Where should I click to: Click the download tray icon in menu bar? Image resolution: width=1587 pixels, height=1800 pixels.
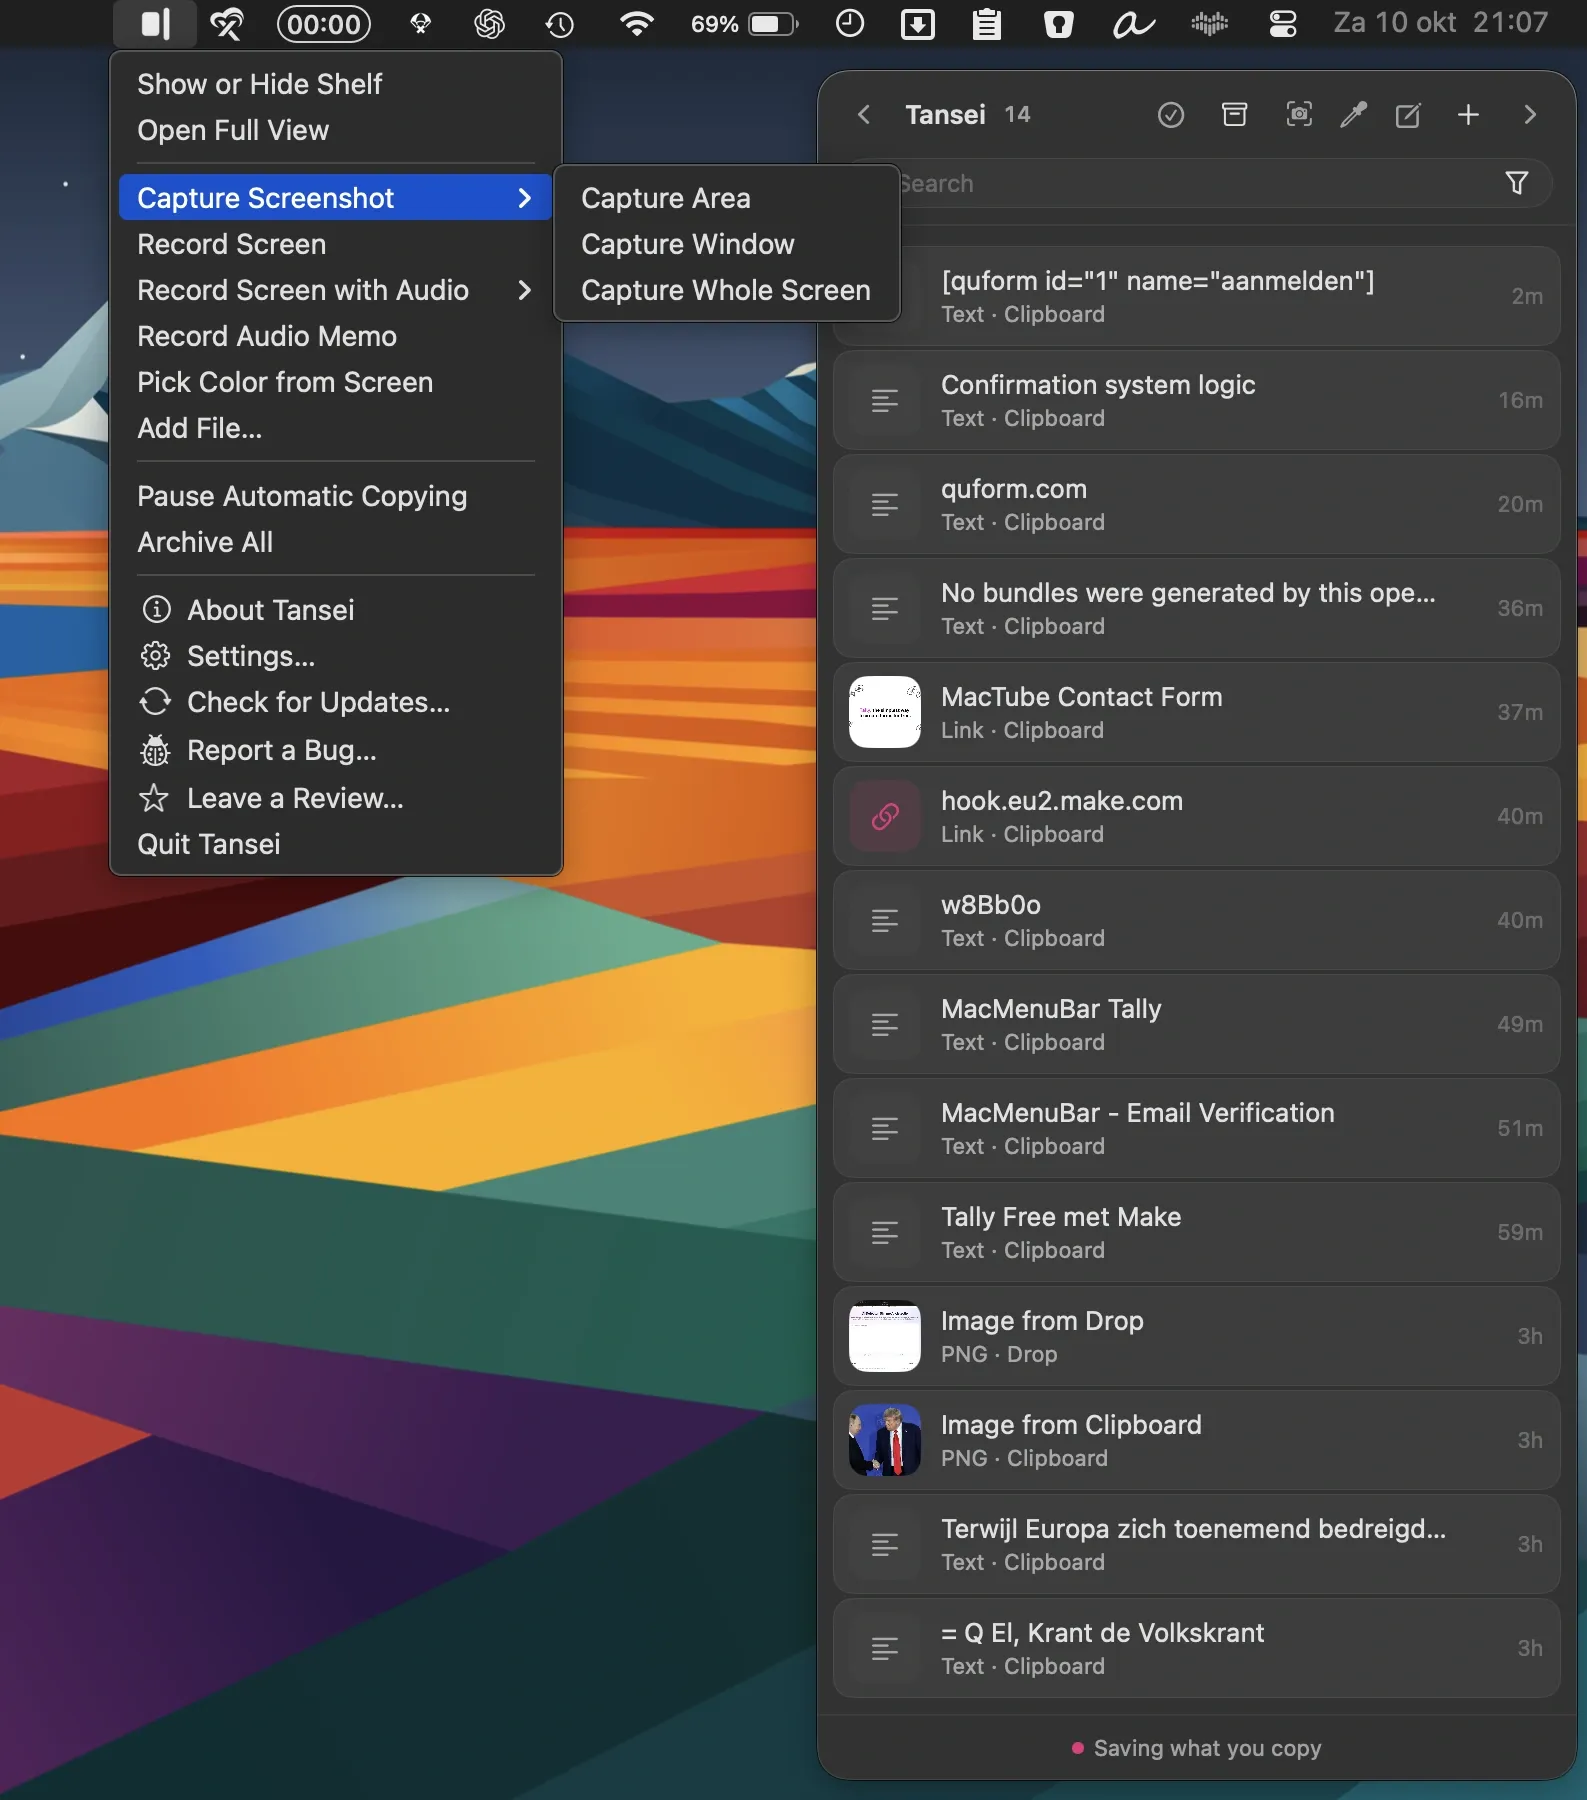tap(918, 23)
